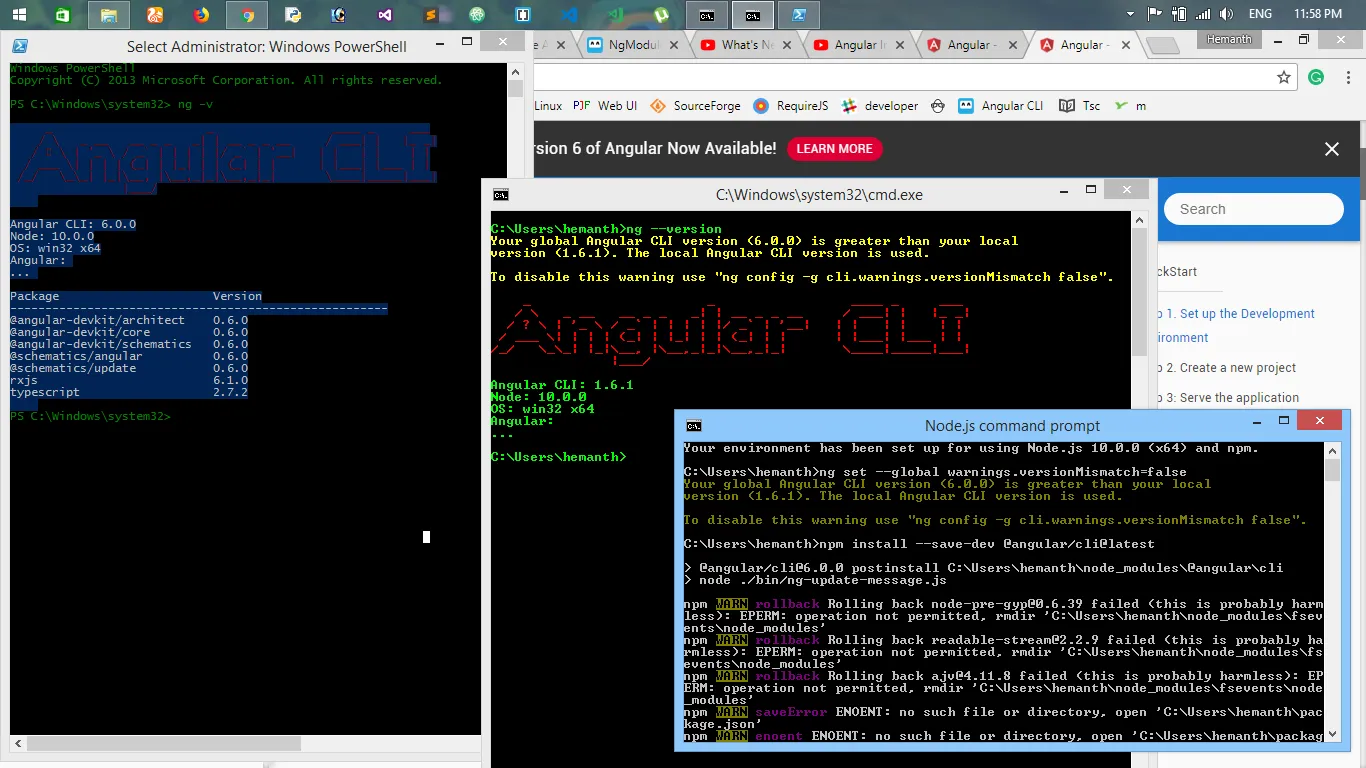Image resolution: width=1366 pixels, height=768 pixels.
Task: Close the NgModul tab
Action: [x=673, y=45]
